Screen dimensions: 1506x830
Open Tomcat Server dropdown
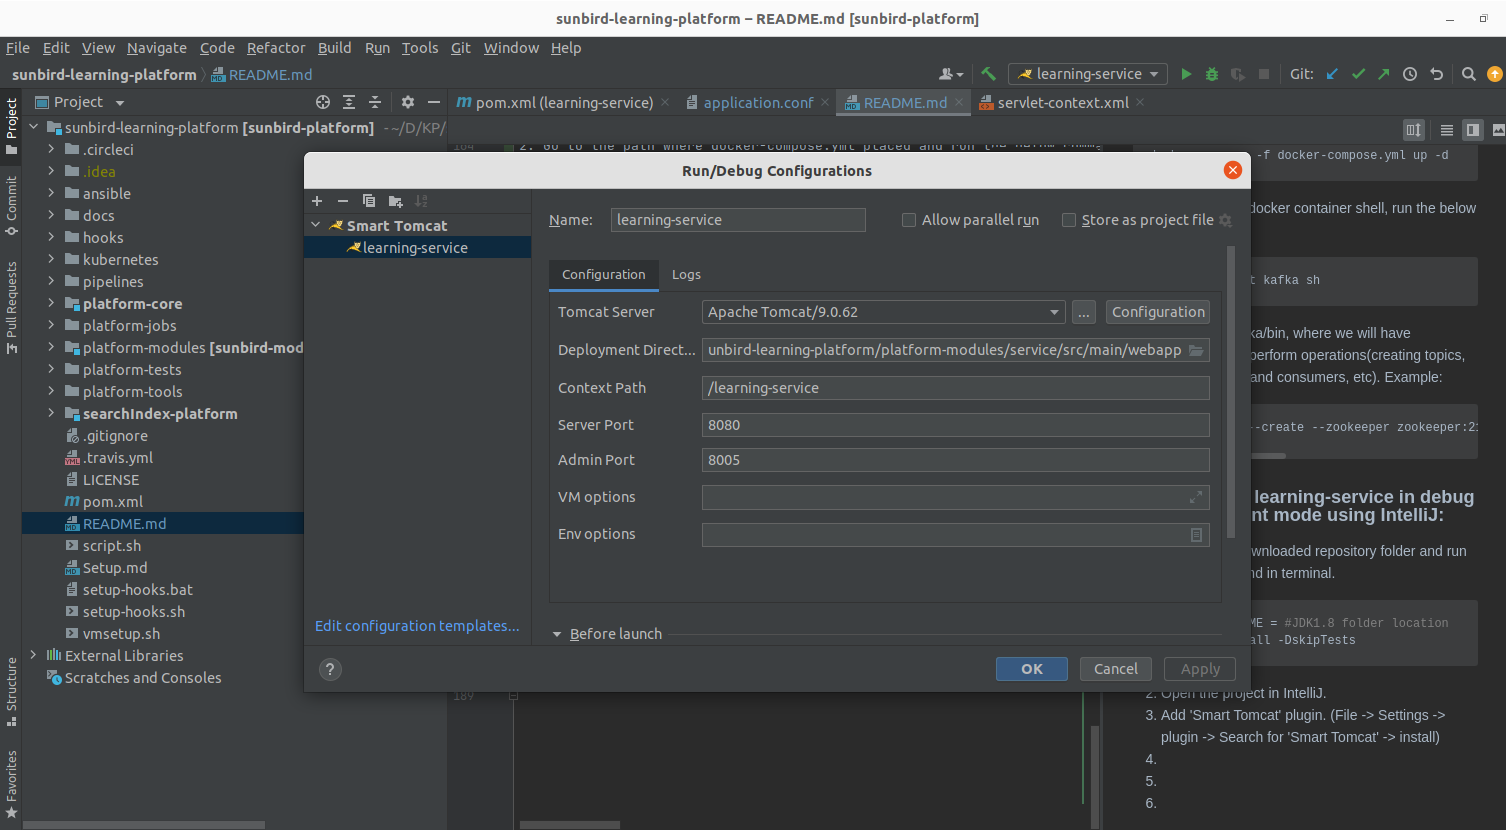tap(1054, 312)
